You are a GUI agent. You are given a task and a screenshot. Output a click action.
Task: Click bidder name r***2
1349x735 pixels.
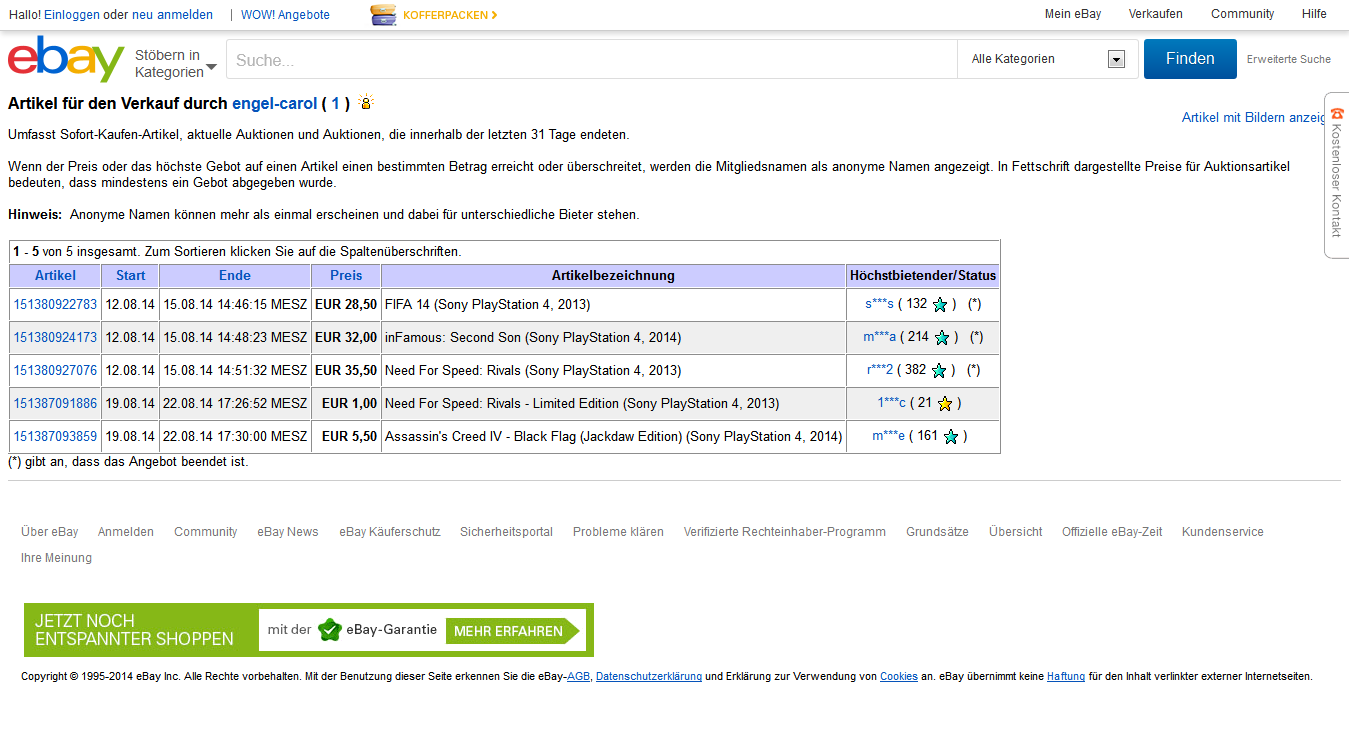[x=880, y=370]
